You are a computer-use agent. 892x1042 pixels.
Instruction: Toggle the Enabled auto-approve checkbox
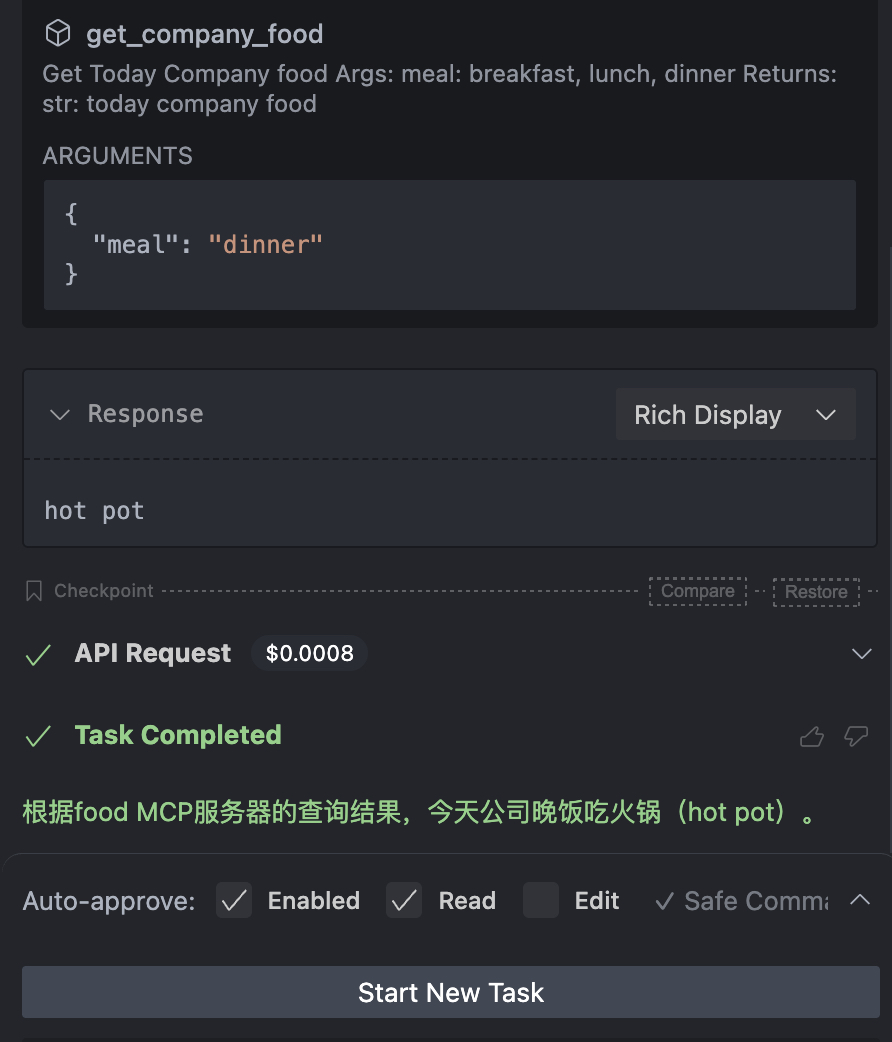pyautogui.click(x=234, y=900)
